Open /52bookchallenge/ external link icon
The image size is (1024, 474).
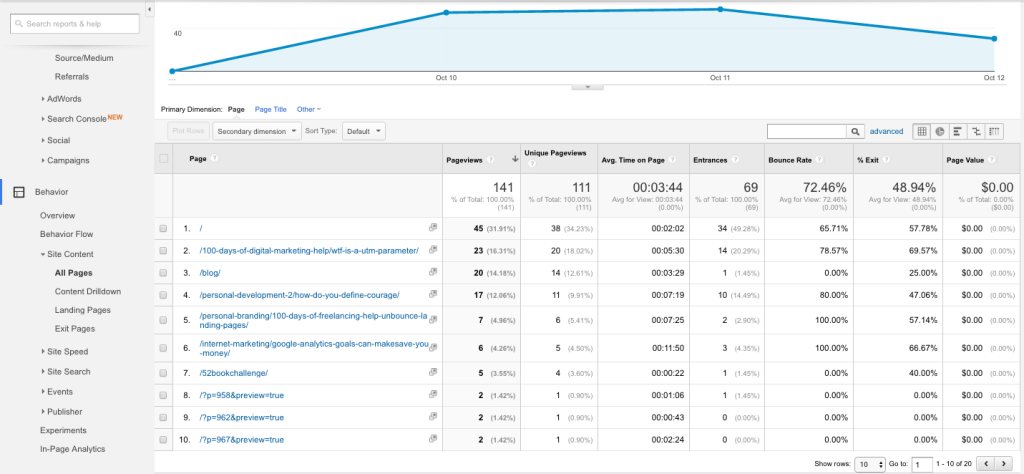click(432, 371)
